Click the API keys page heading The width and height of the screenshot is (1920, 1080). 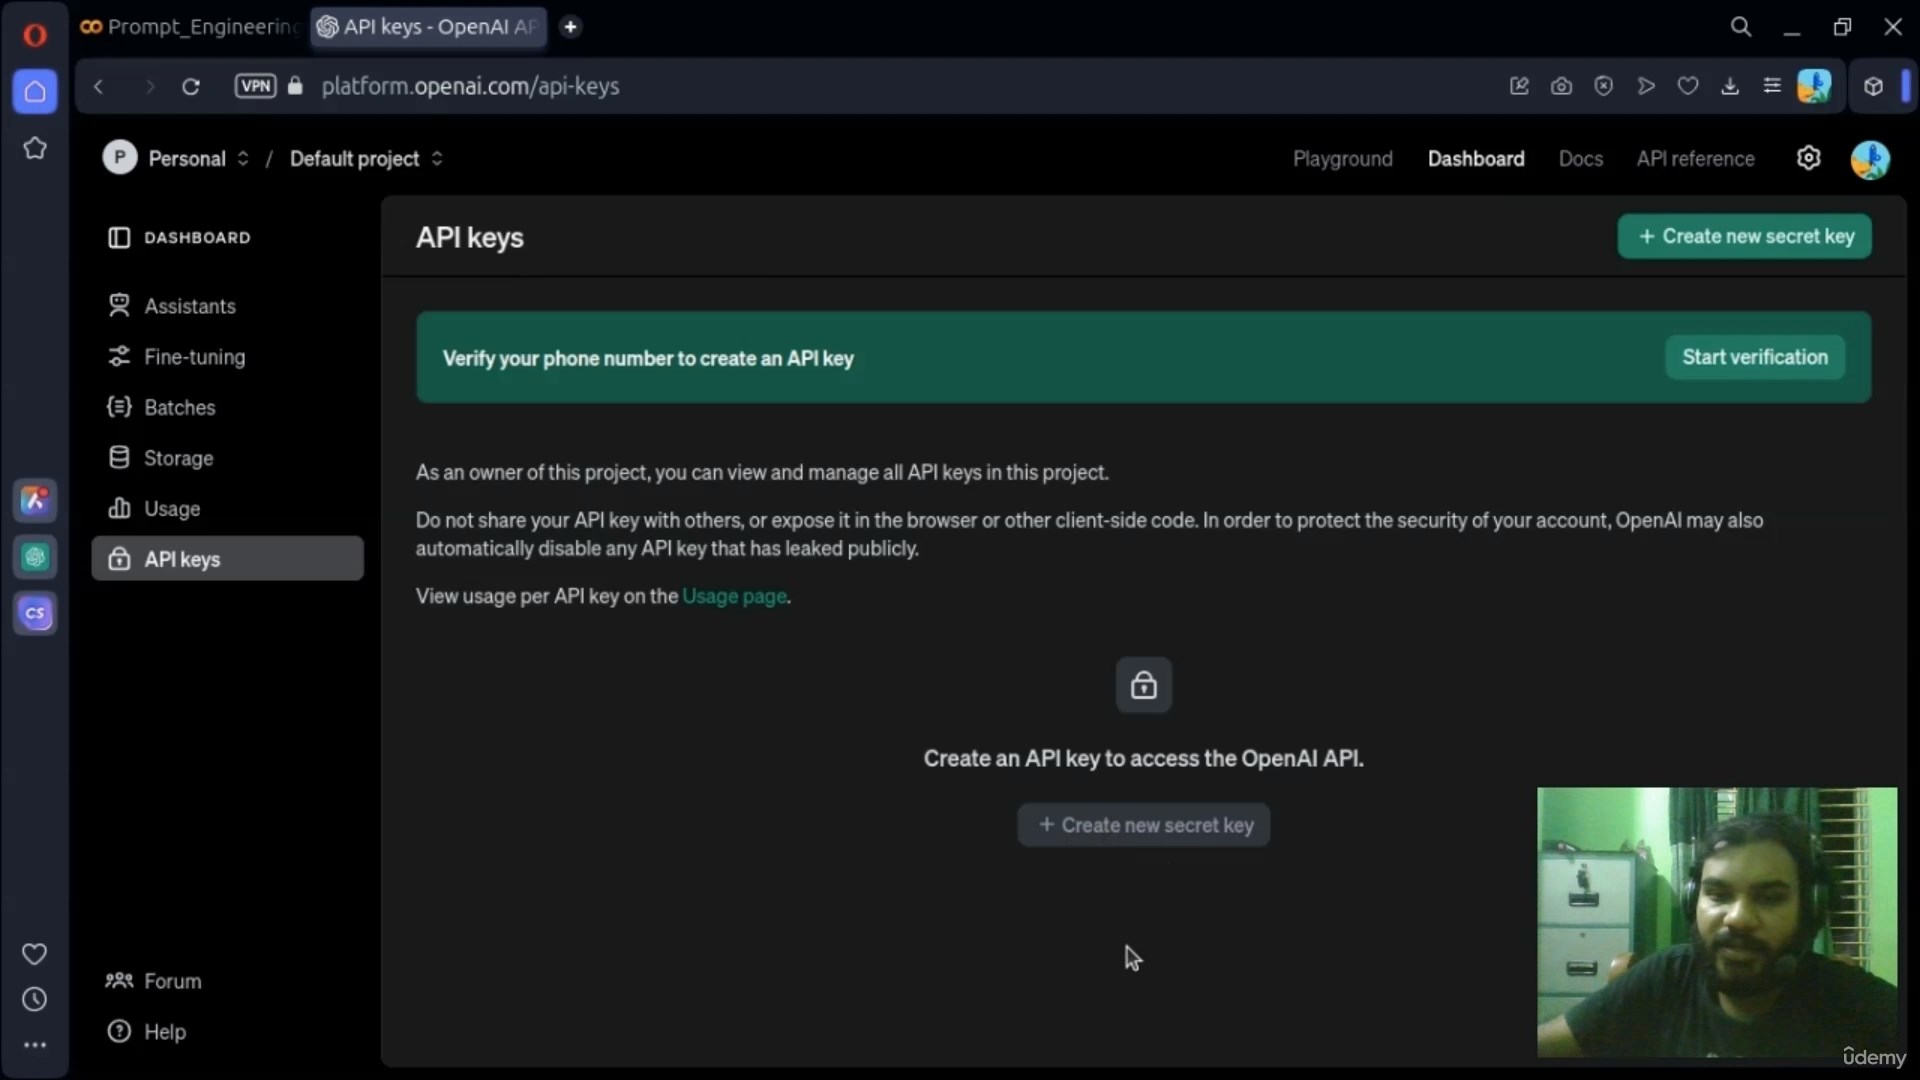click(470, 238)
